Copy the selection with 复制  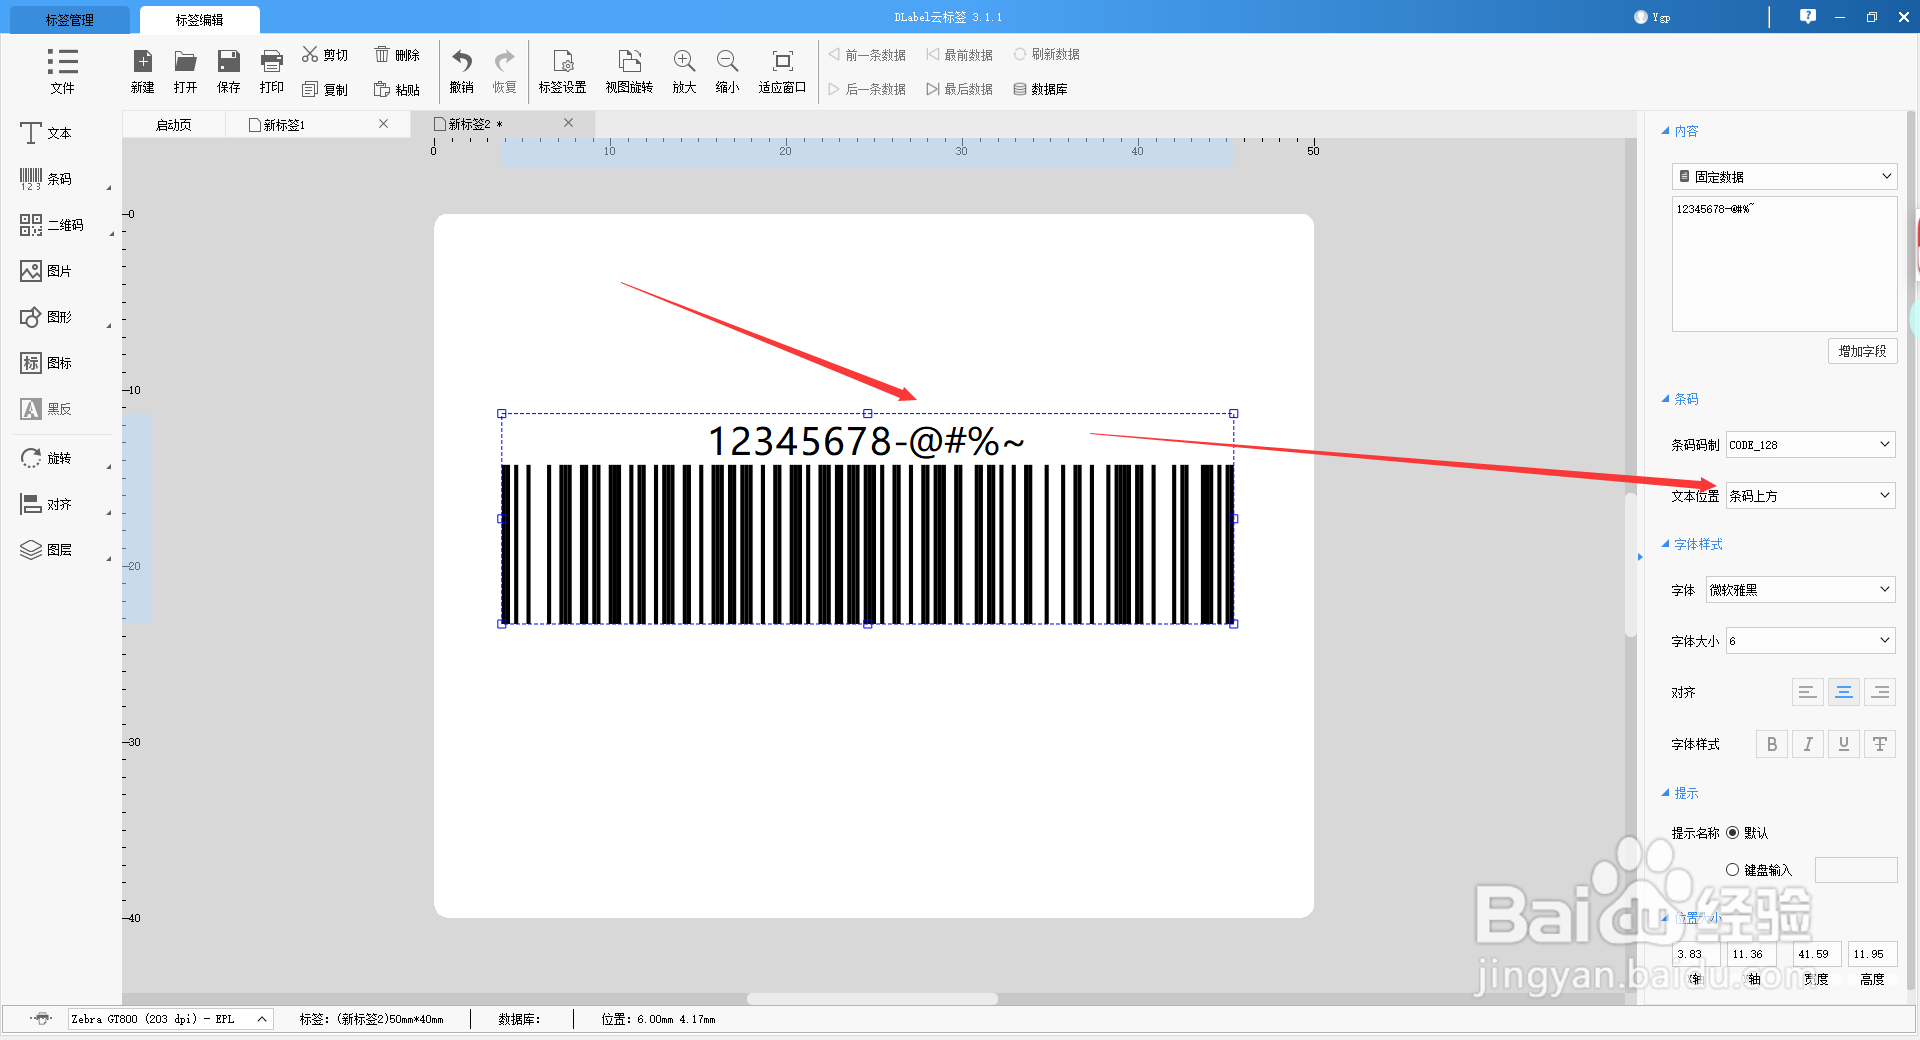[325, 90]
